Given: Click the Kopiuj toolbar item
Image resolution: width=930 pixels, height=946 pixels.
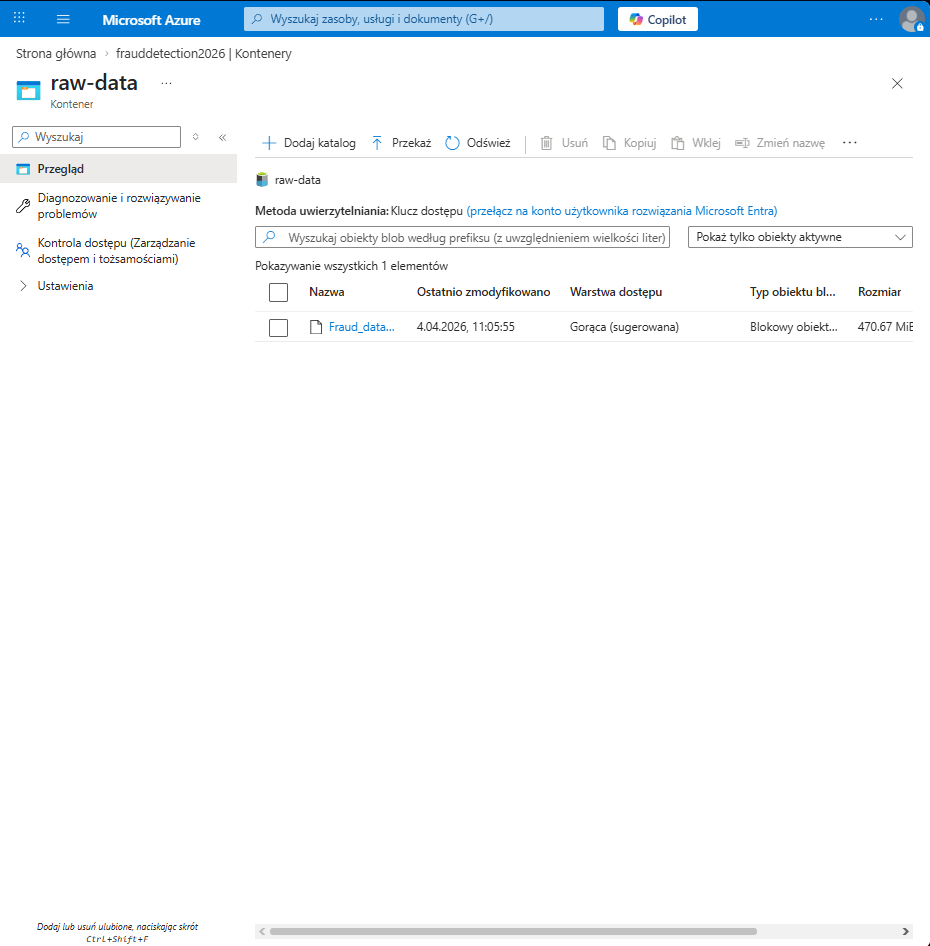Looking at the screenshot, I should [x=629, y=143].
